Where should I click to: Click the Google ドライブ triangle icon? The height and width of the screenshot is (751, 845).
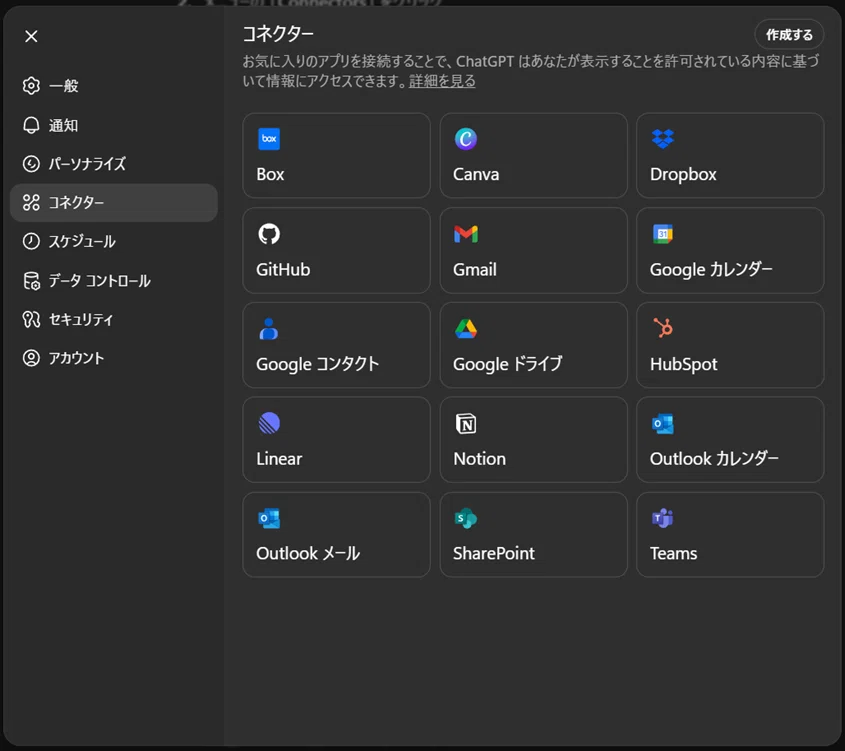[466, 329]
